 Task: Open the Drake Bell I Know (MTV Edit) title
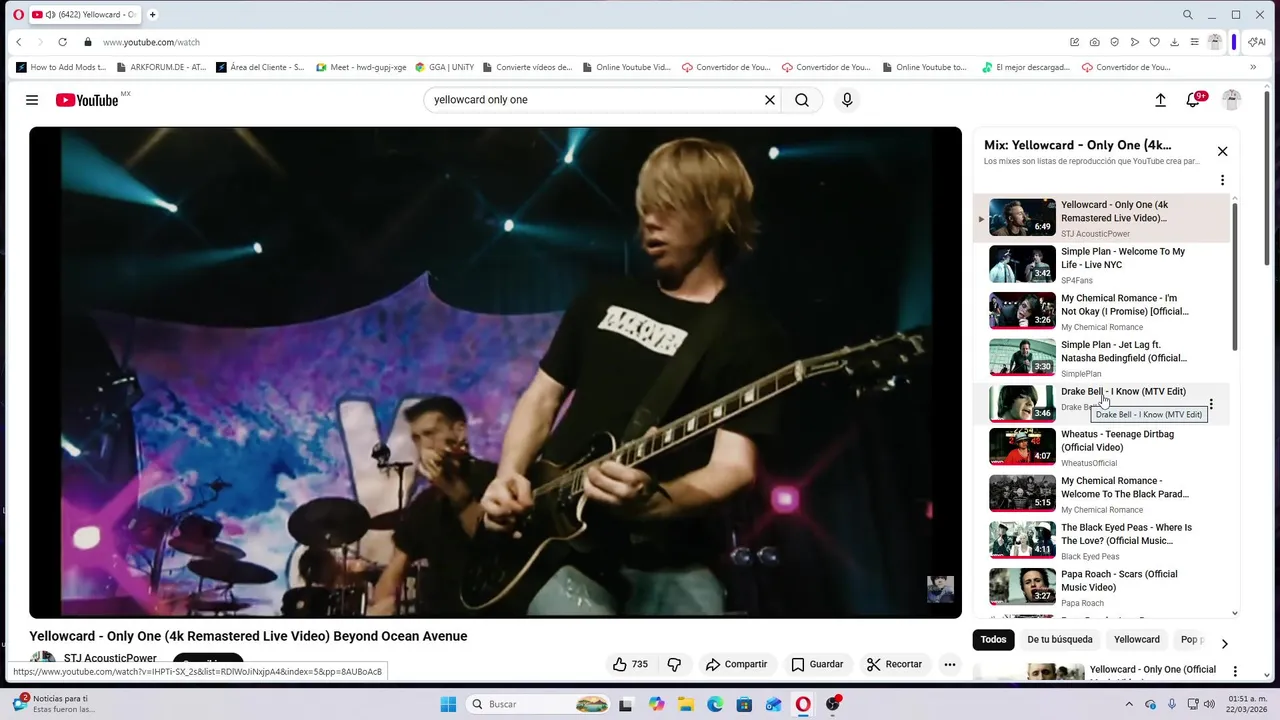[1123, 392]
